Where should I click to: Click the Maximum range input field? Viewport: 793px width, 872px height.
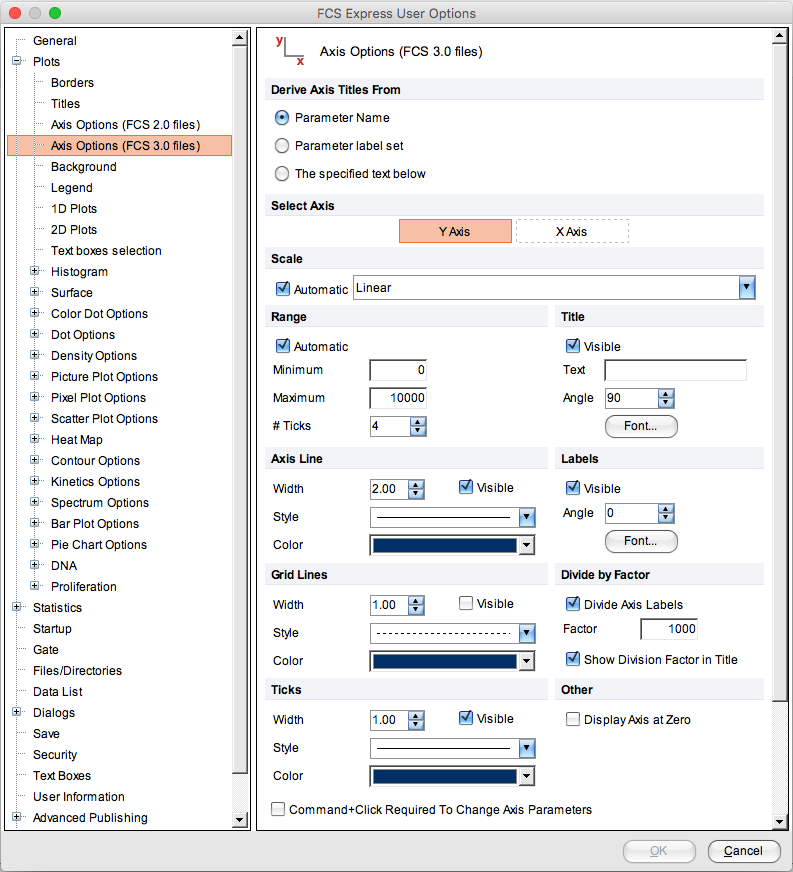click(x=399, y=398)
